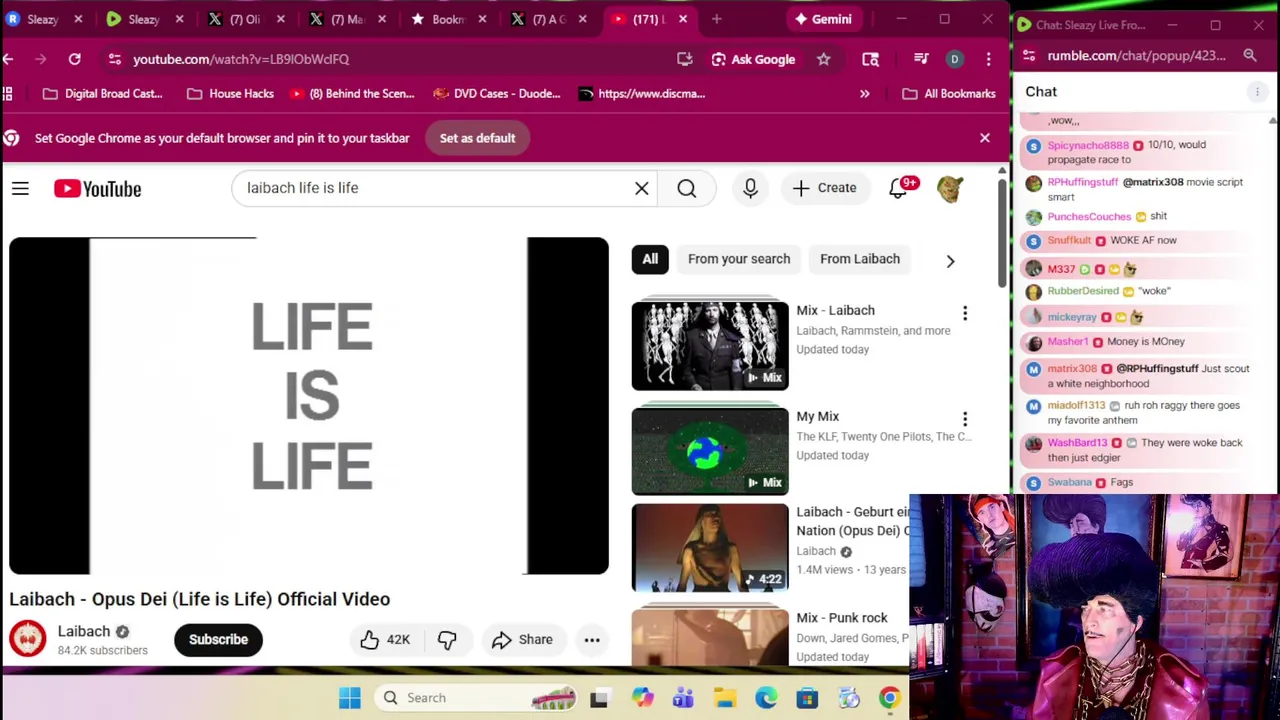Viewport: 1280px width, 720px height.
Task: Click the Windows taskbar search box
Action: tap(478, 698)
